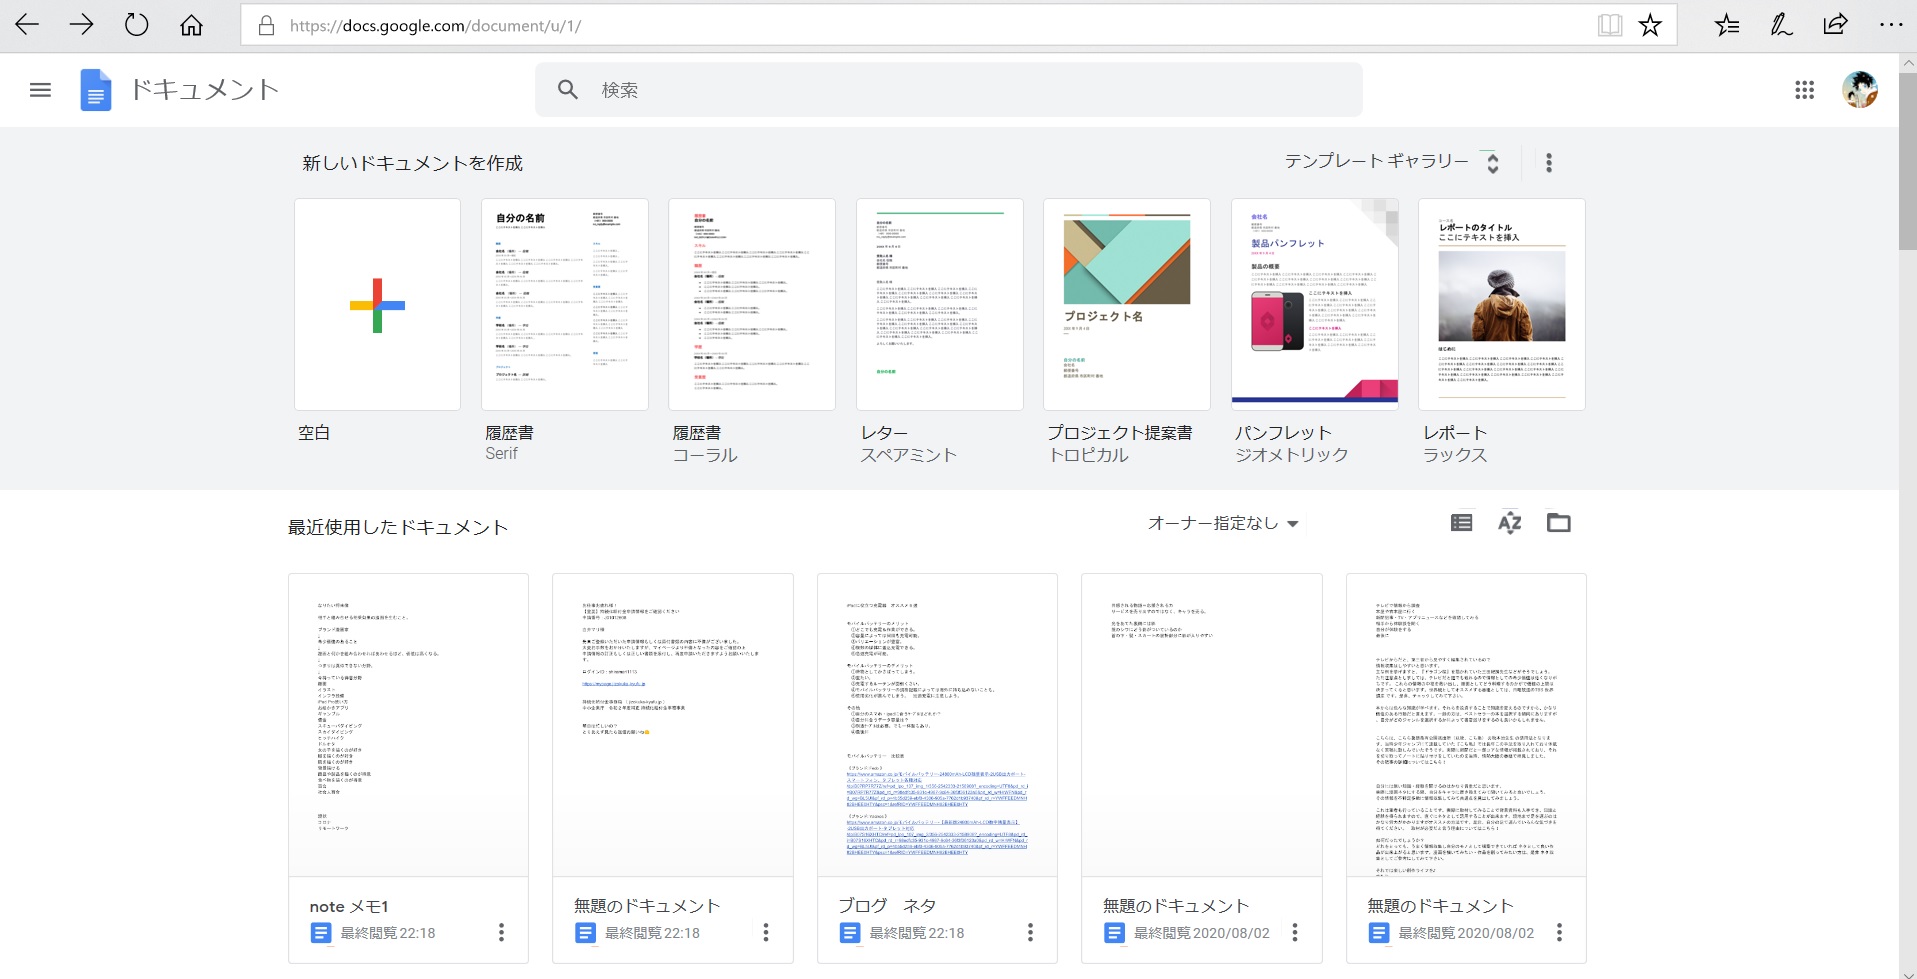The image size is (1917, 979).
Task: Switch to list view layout
Action: coord(1461,522)
